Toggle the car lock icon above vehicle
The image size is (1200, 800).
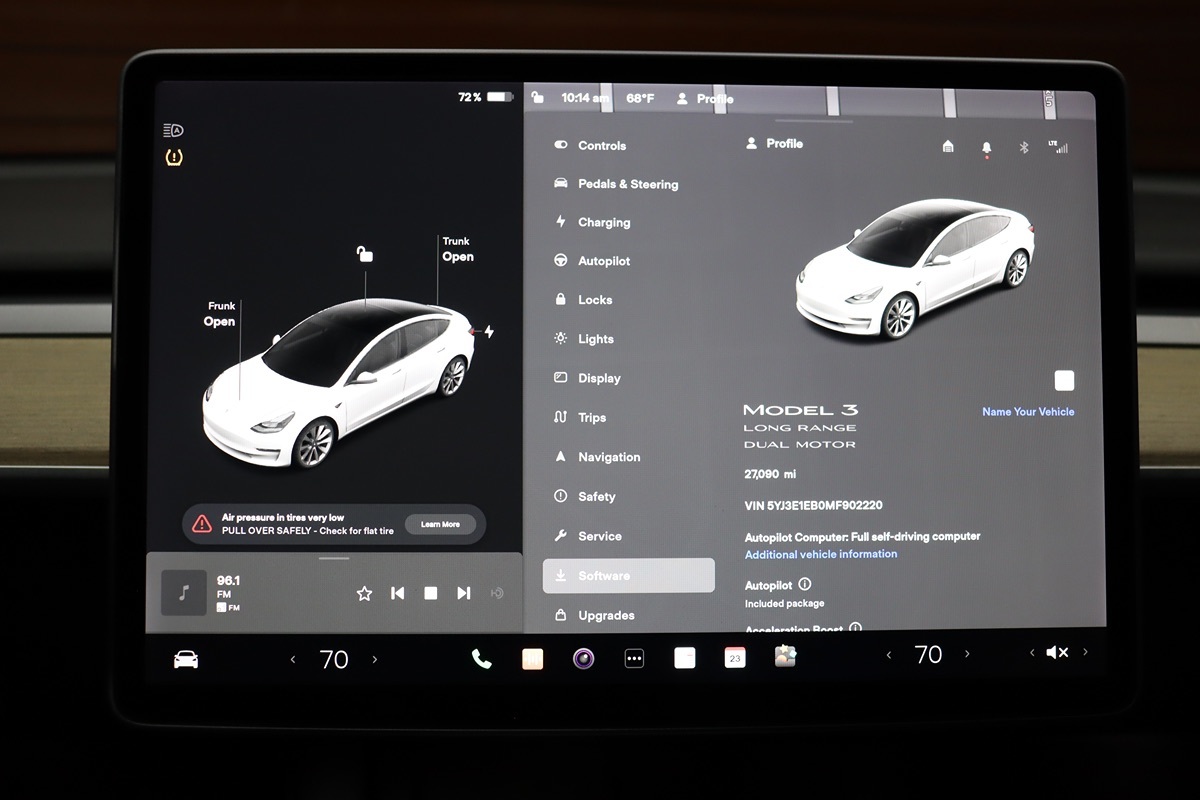(365, 254)
